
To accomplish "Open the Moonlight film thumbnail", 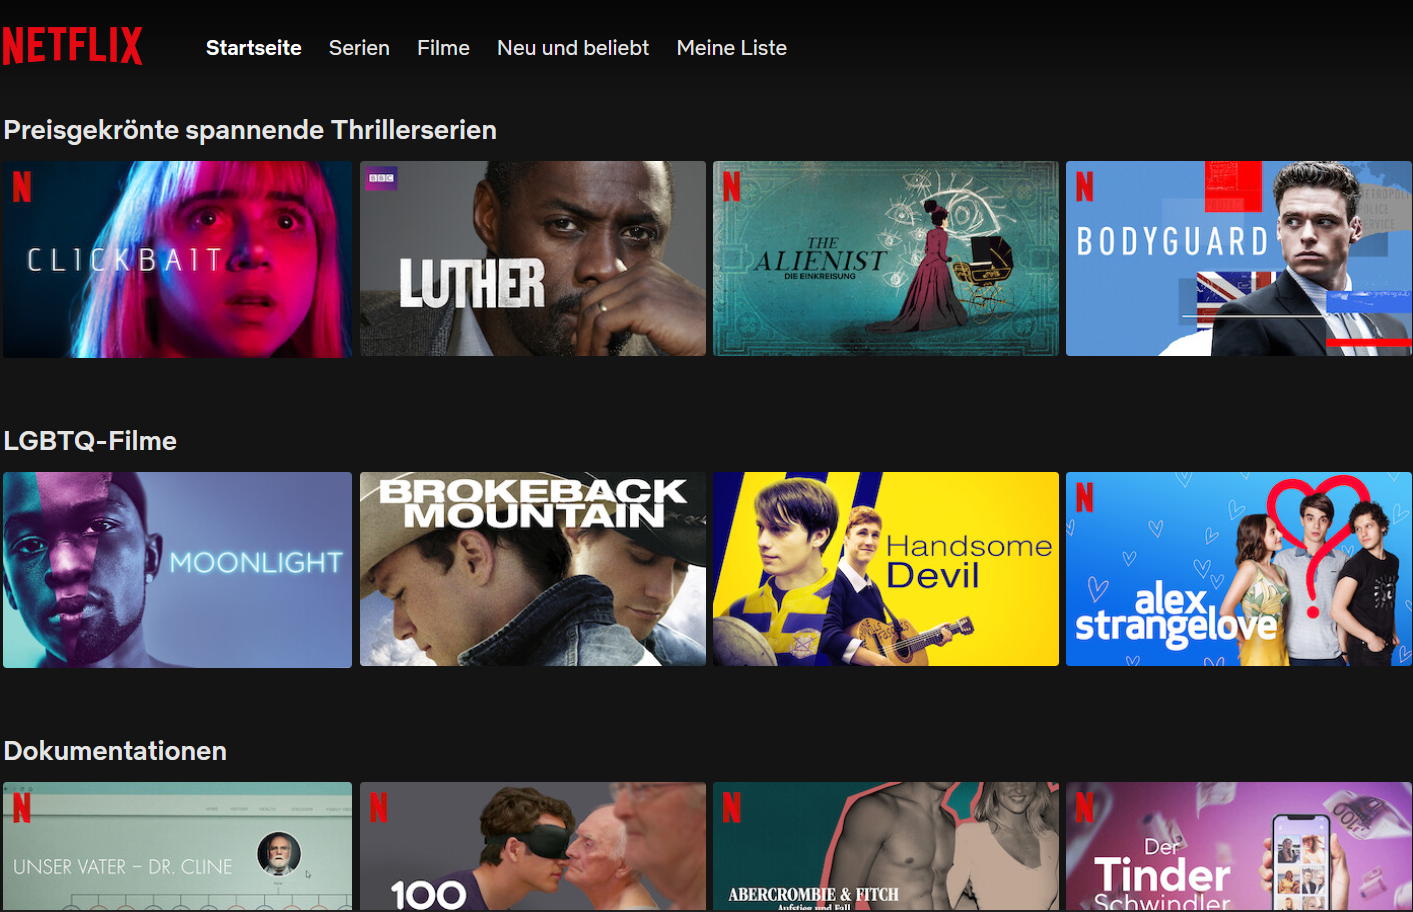I will pyautogui.click(x=178, y=570).
